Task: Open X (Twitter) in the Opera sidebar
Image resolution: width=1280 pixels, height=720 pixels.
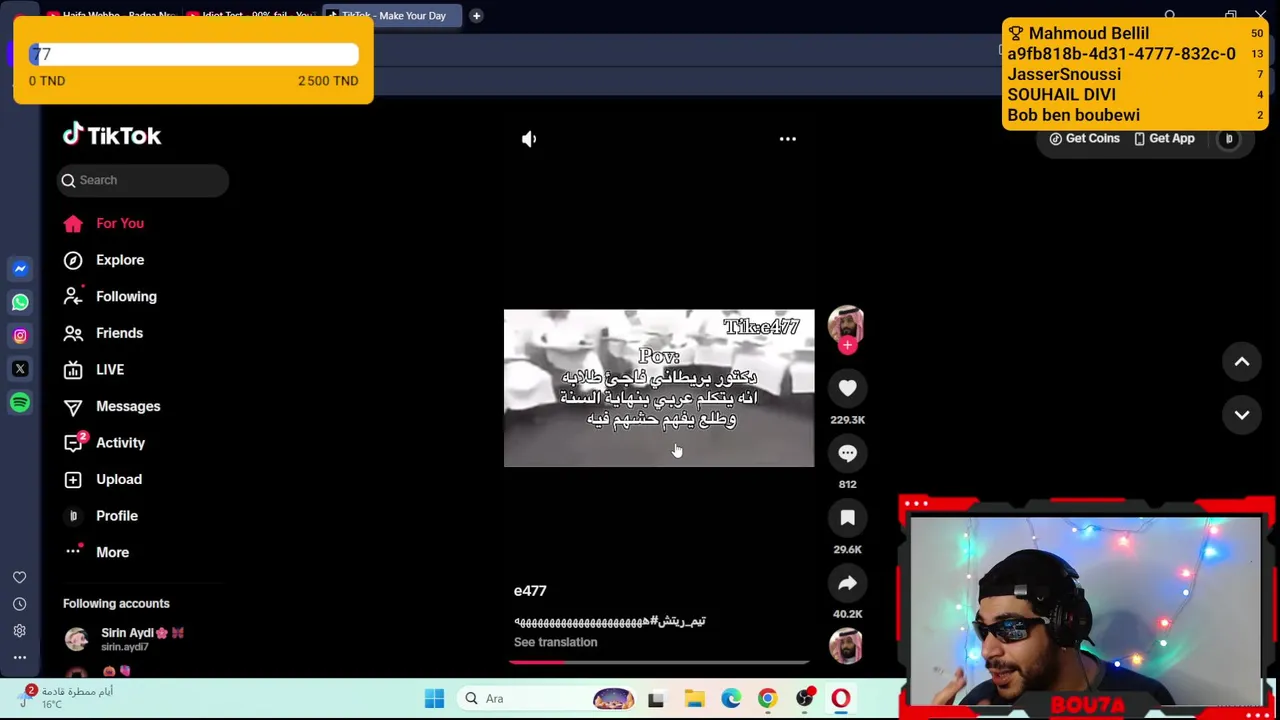Action: coord(20,369)
